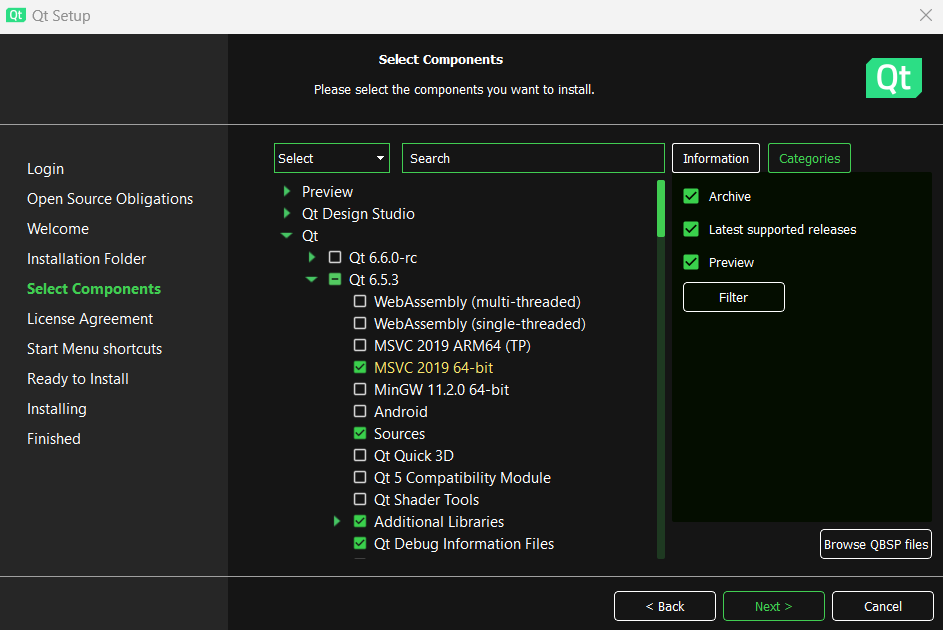This screenshot has width=943, height=630.
Task: Check the Qt Quick 3D component
Action: point(360,456)
